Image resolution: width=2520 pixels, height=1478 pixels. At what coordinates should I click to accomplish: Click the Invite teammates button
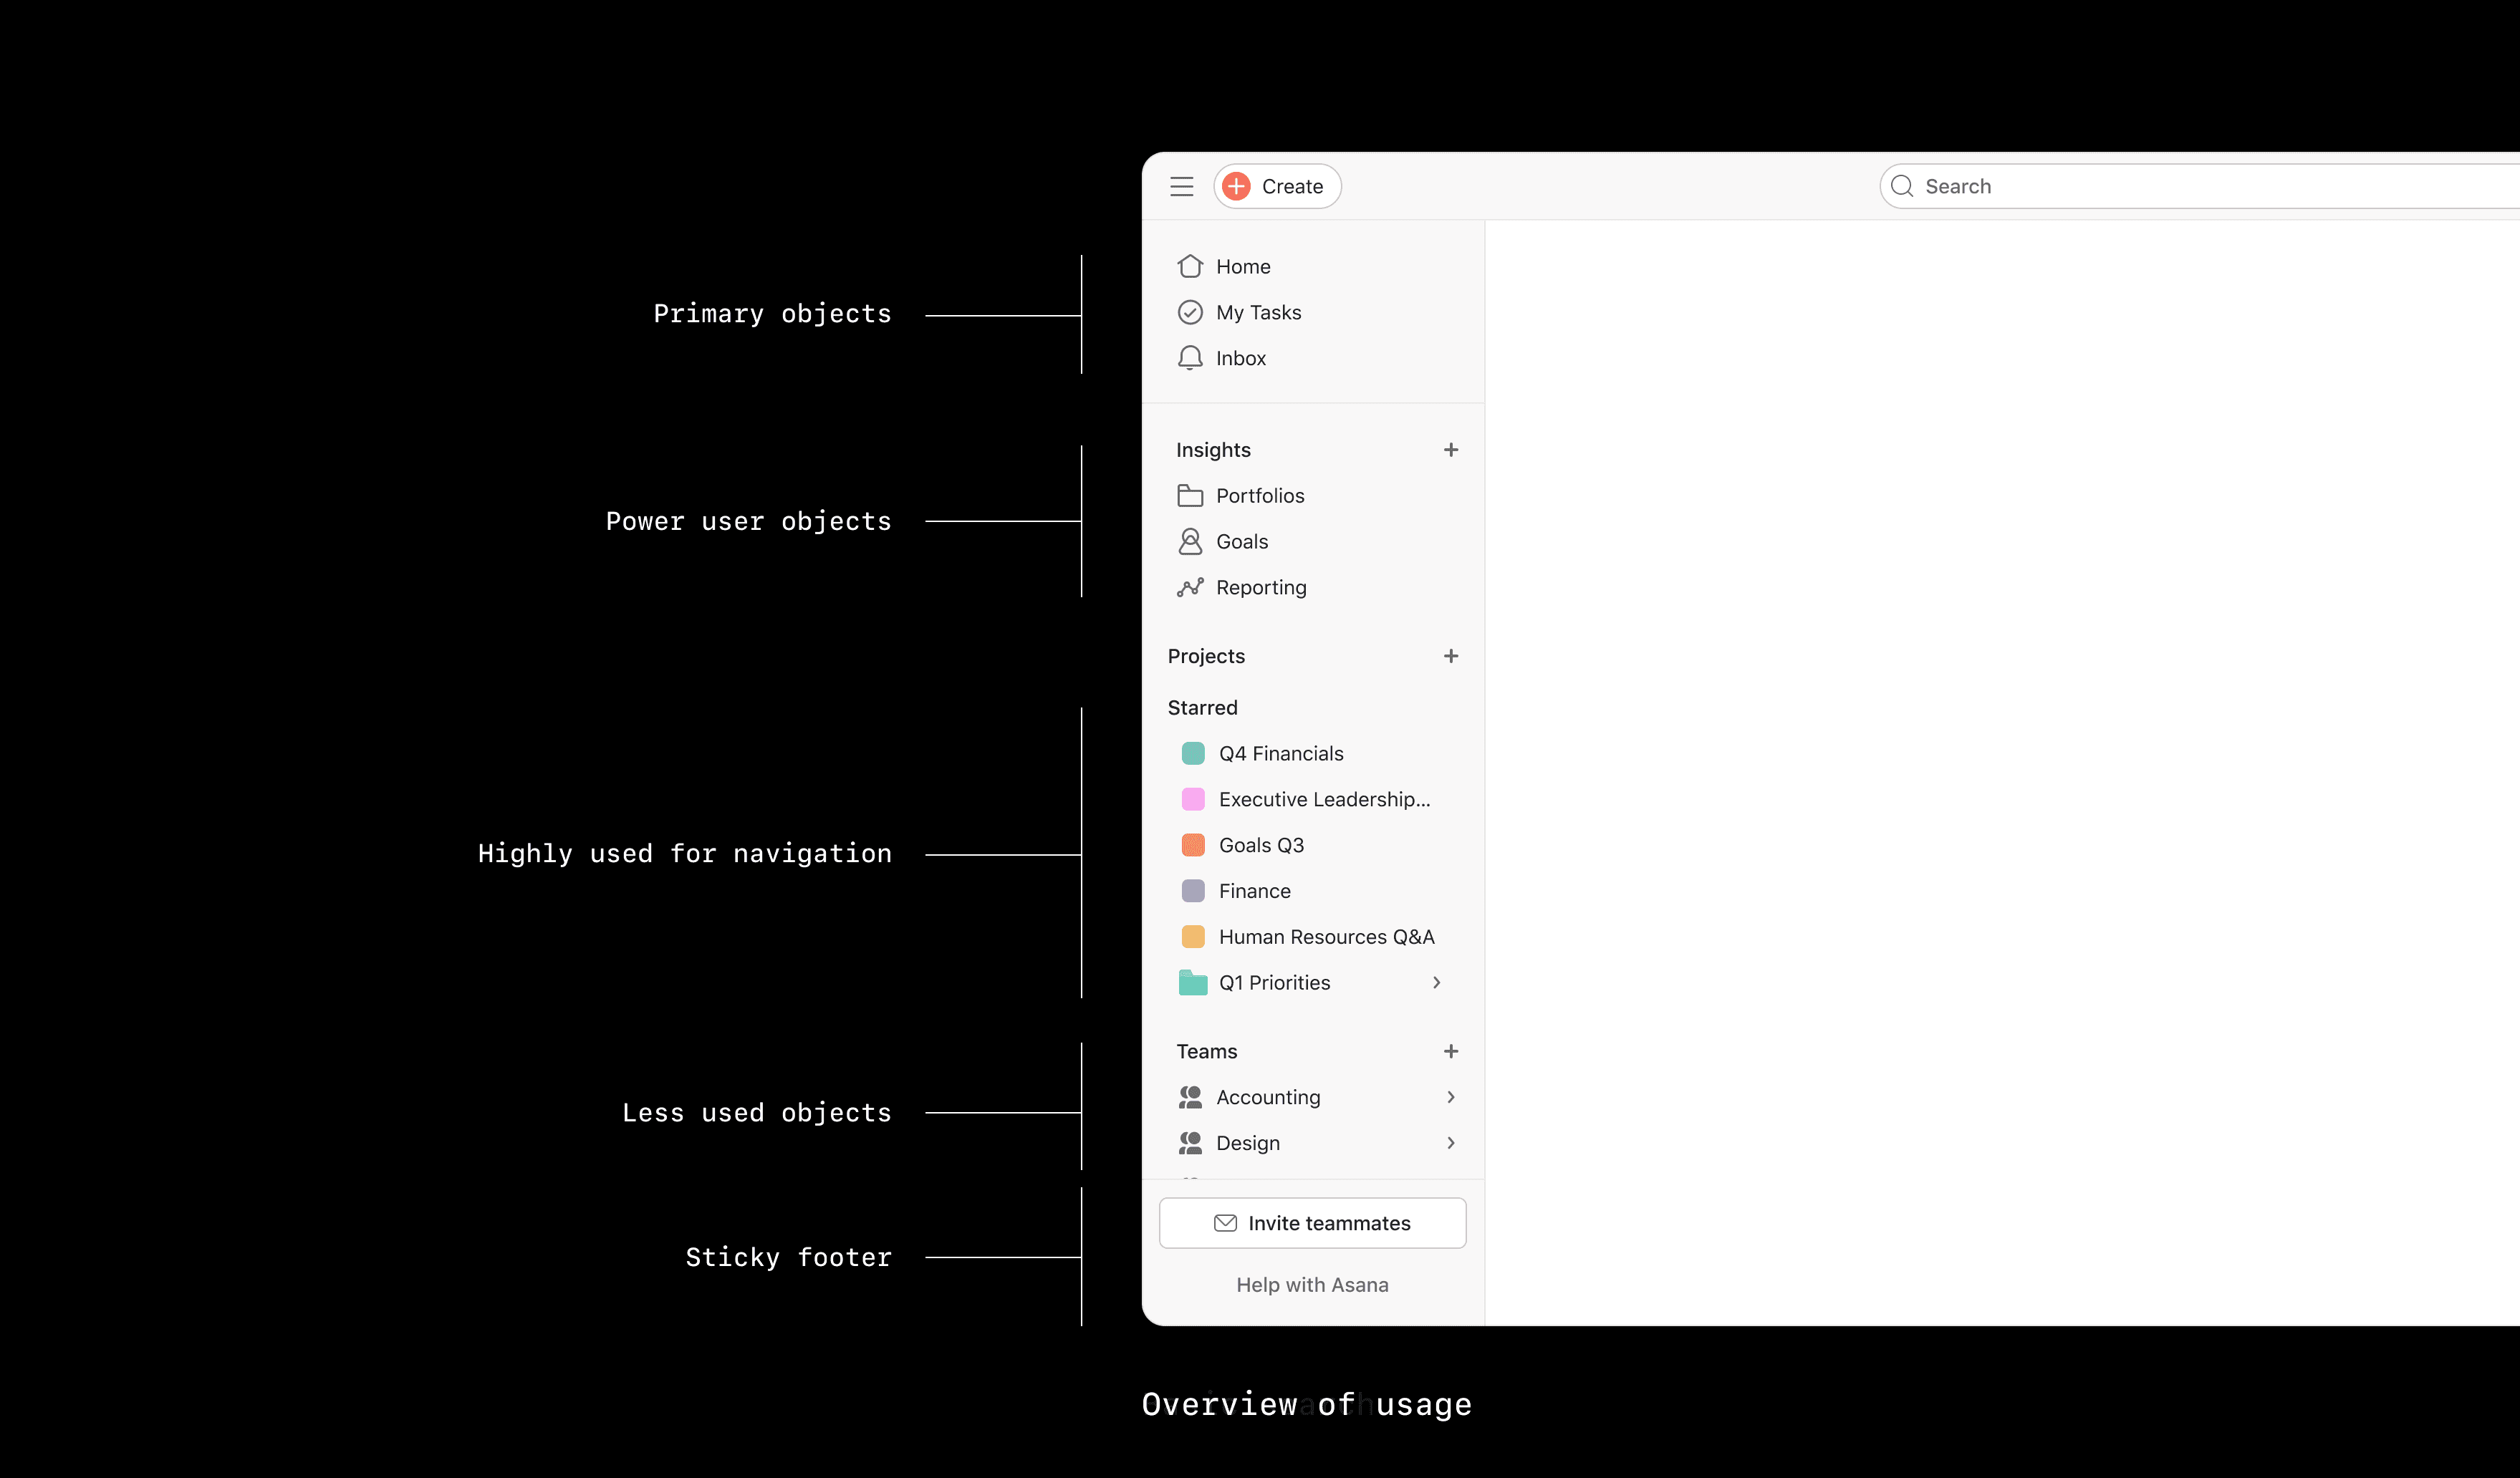click(x=1312, y=1223)
